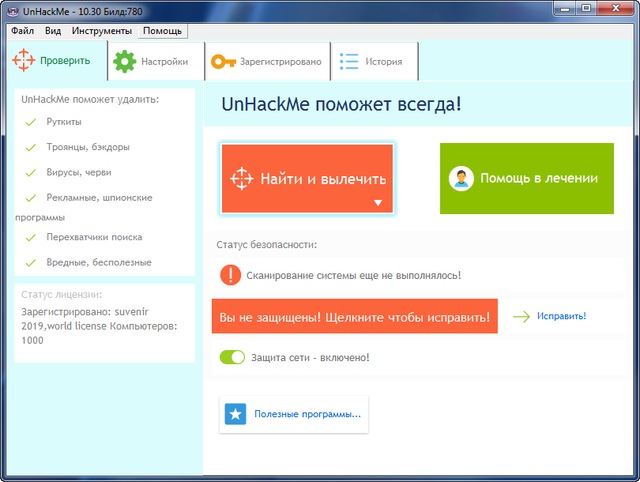Click the green gear Настройки icon

(x=124, y=62)
